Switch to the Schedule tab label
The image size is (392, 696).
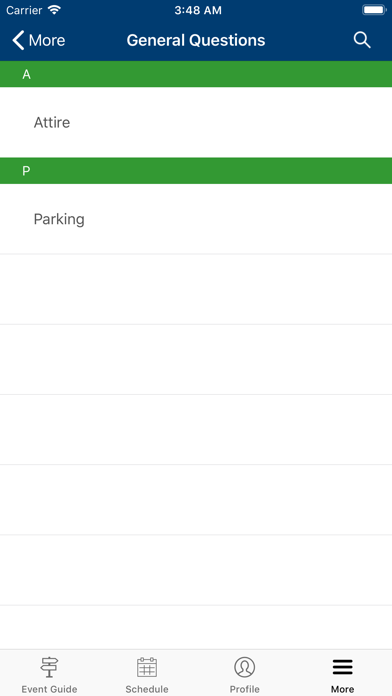point(147,689)
